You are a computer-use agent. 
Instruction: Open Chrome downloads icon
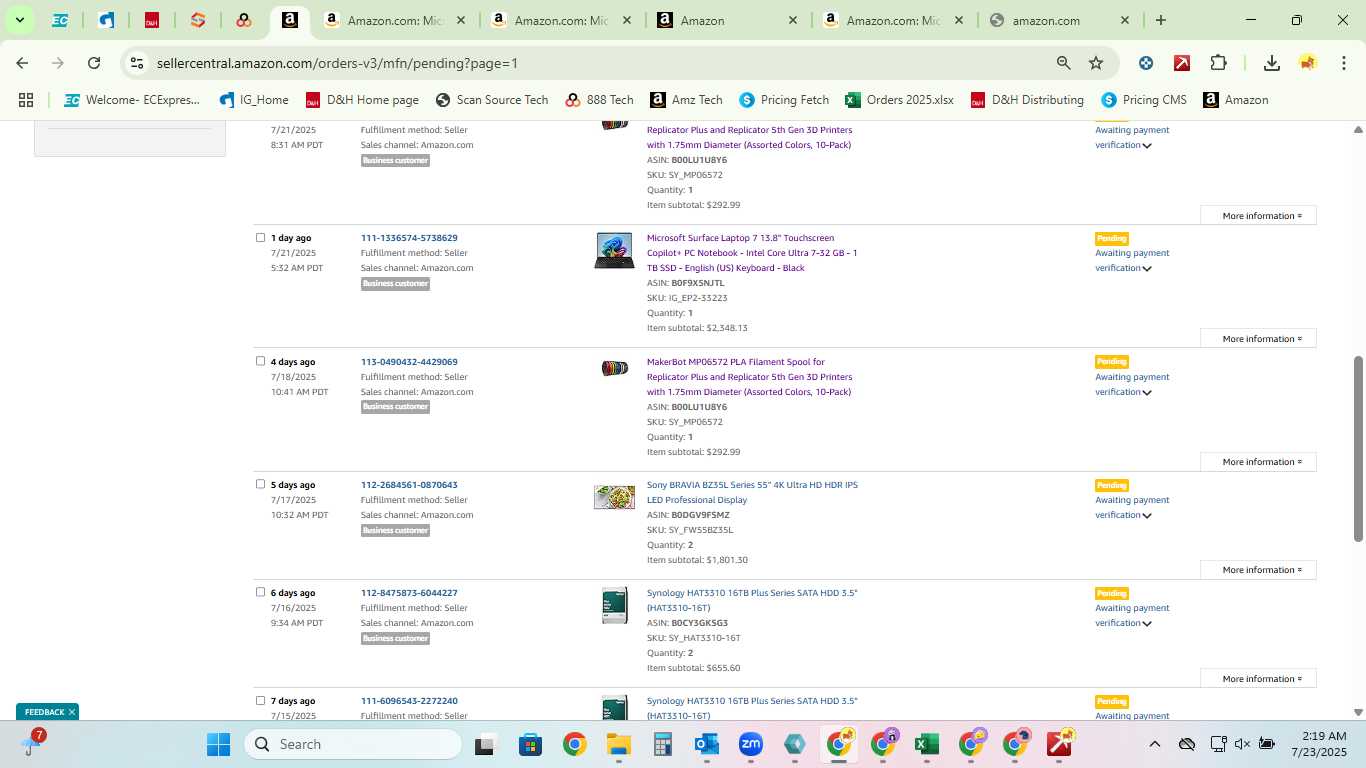[x=1272, y=63]
